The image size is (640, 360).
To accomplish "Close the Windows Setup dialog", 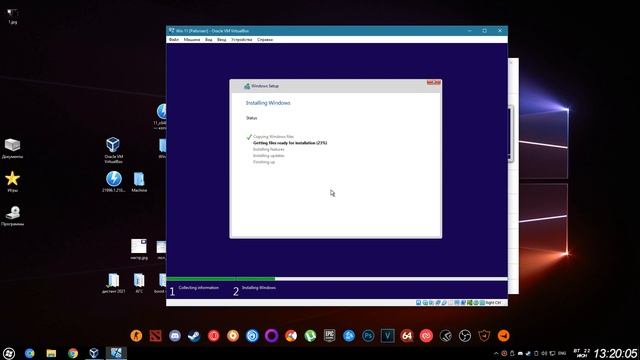I will pyautogui.click(x=433, y=82).
